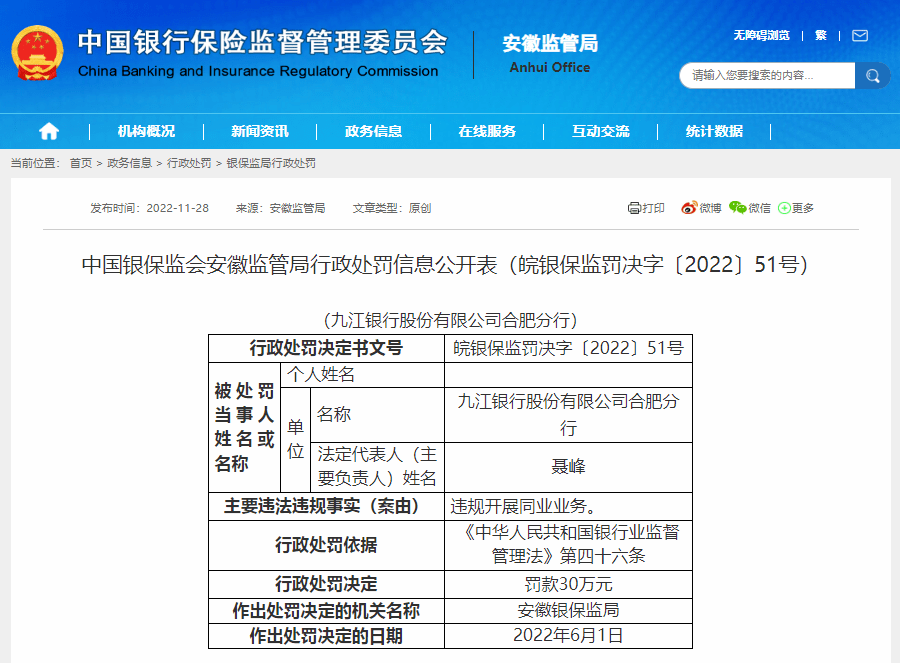This screenshot has width=900, height=663.
Task: Click the Anhui Office English label
Action: (x=550, y=68)
